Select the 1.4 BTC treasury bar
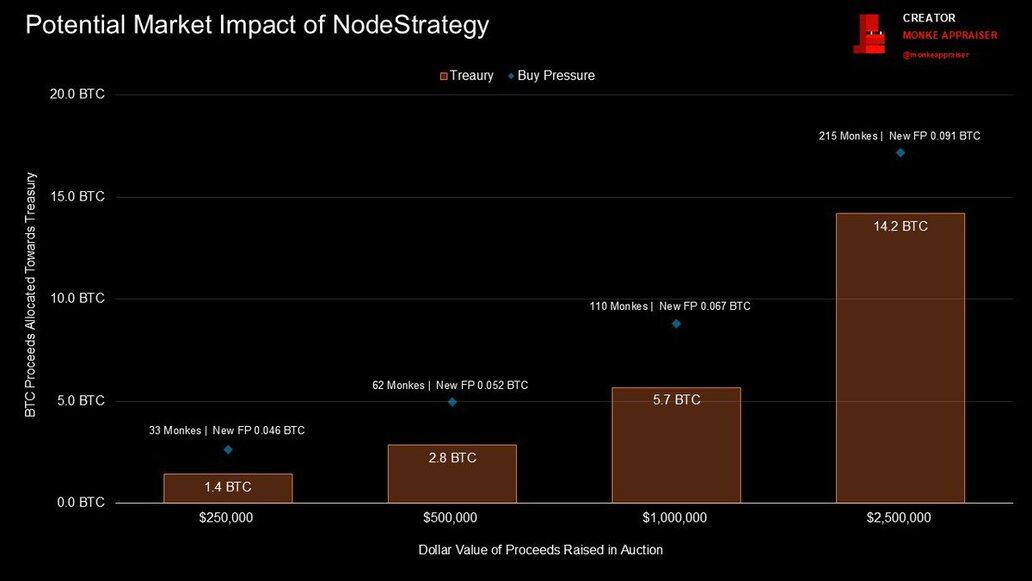The width and height of the screenshot is (1032, 581). click(x=228, y=488)
